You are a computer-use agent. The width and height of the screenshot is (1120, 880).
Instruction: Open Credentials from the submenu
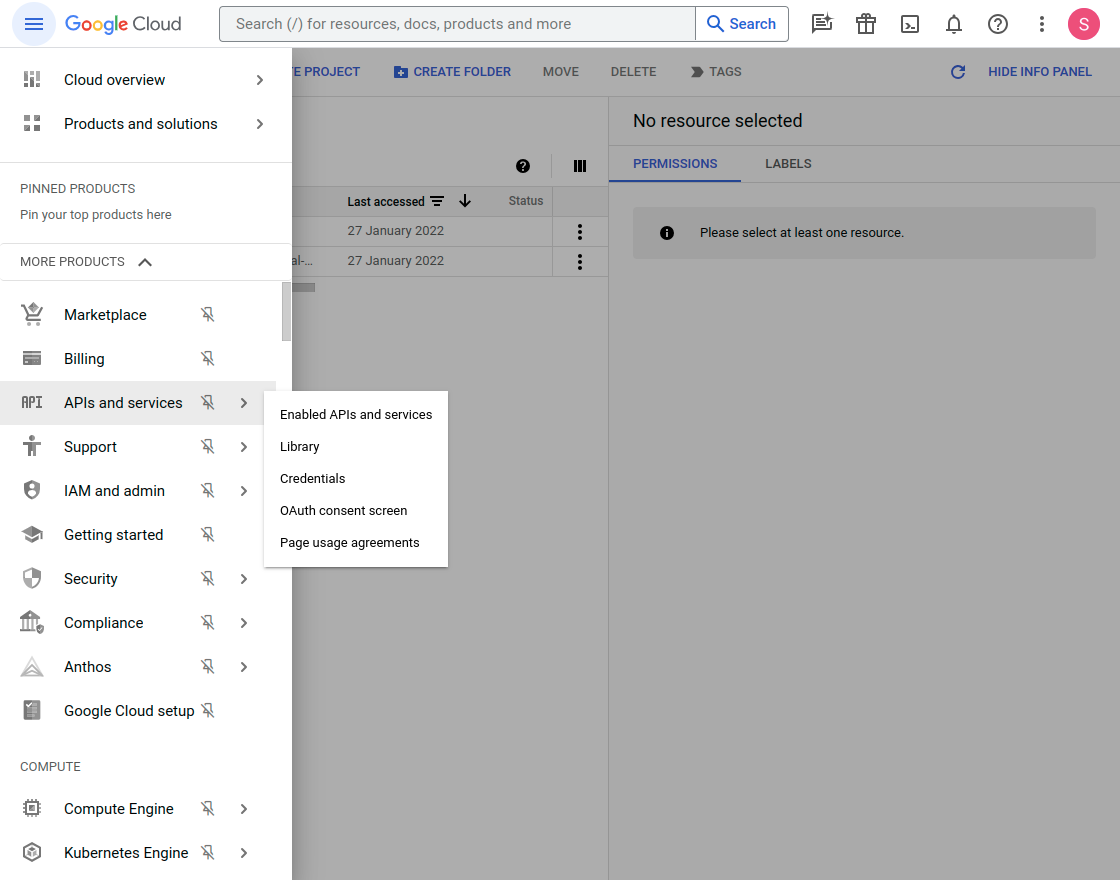[x=356, y=479]
